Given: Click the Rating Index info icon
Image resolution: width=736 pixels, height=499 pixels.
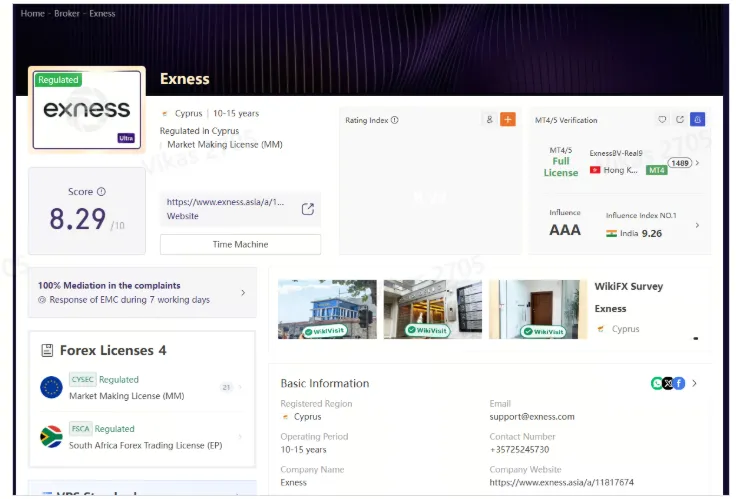Looking at the screenshot, I should click(395, 120).
